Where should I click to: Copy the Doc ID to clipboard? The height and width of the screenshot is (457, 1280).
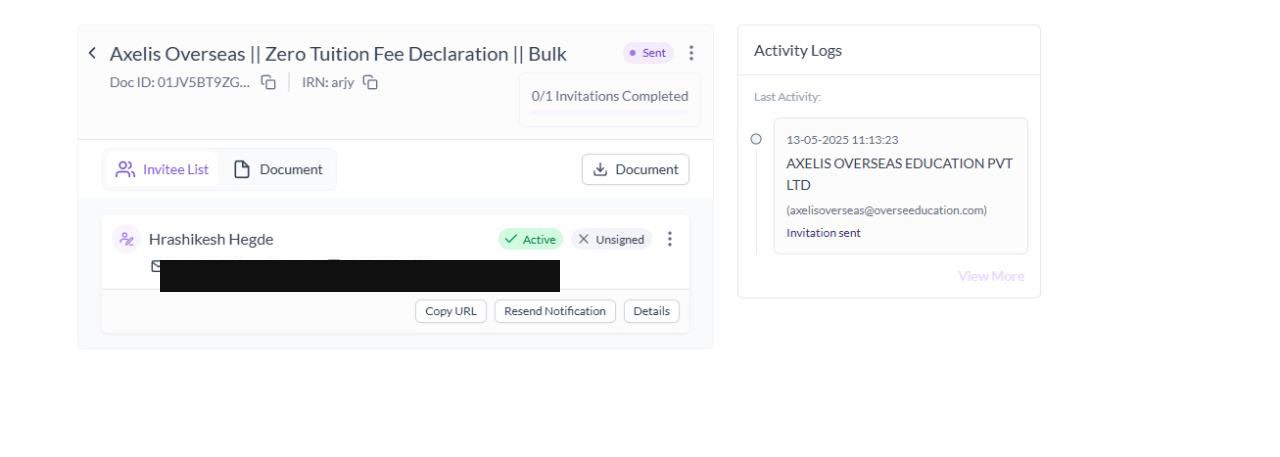(268, 82)
